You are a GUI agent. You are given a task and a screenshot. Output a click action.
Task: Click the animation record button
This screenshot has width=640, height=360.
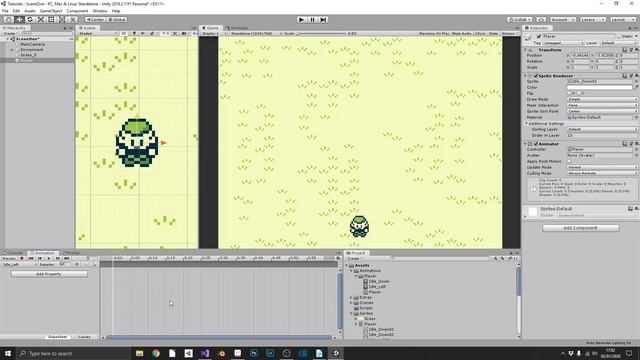[x=22, y=258]
